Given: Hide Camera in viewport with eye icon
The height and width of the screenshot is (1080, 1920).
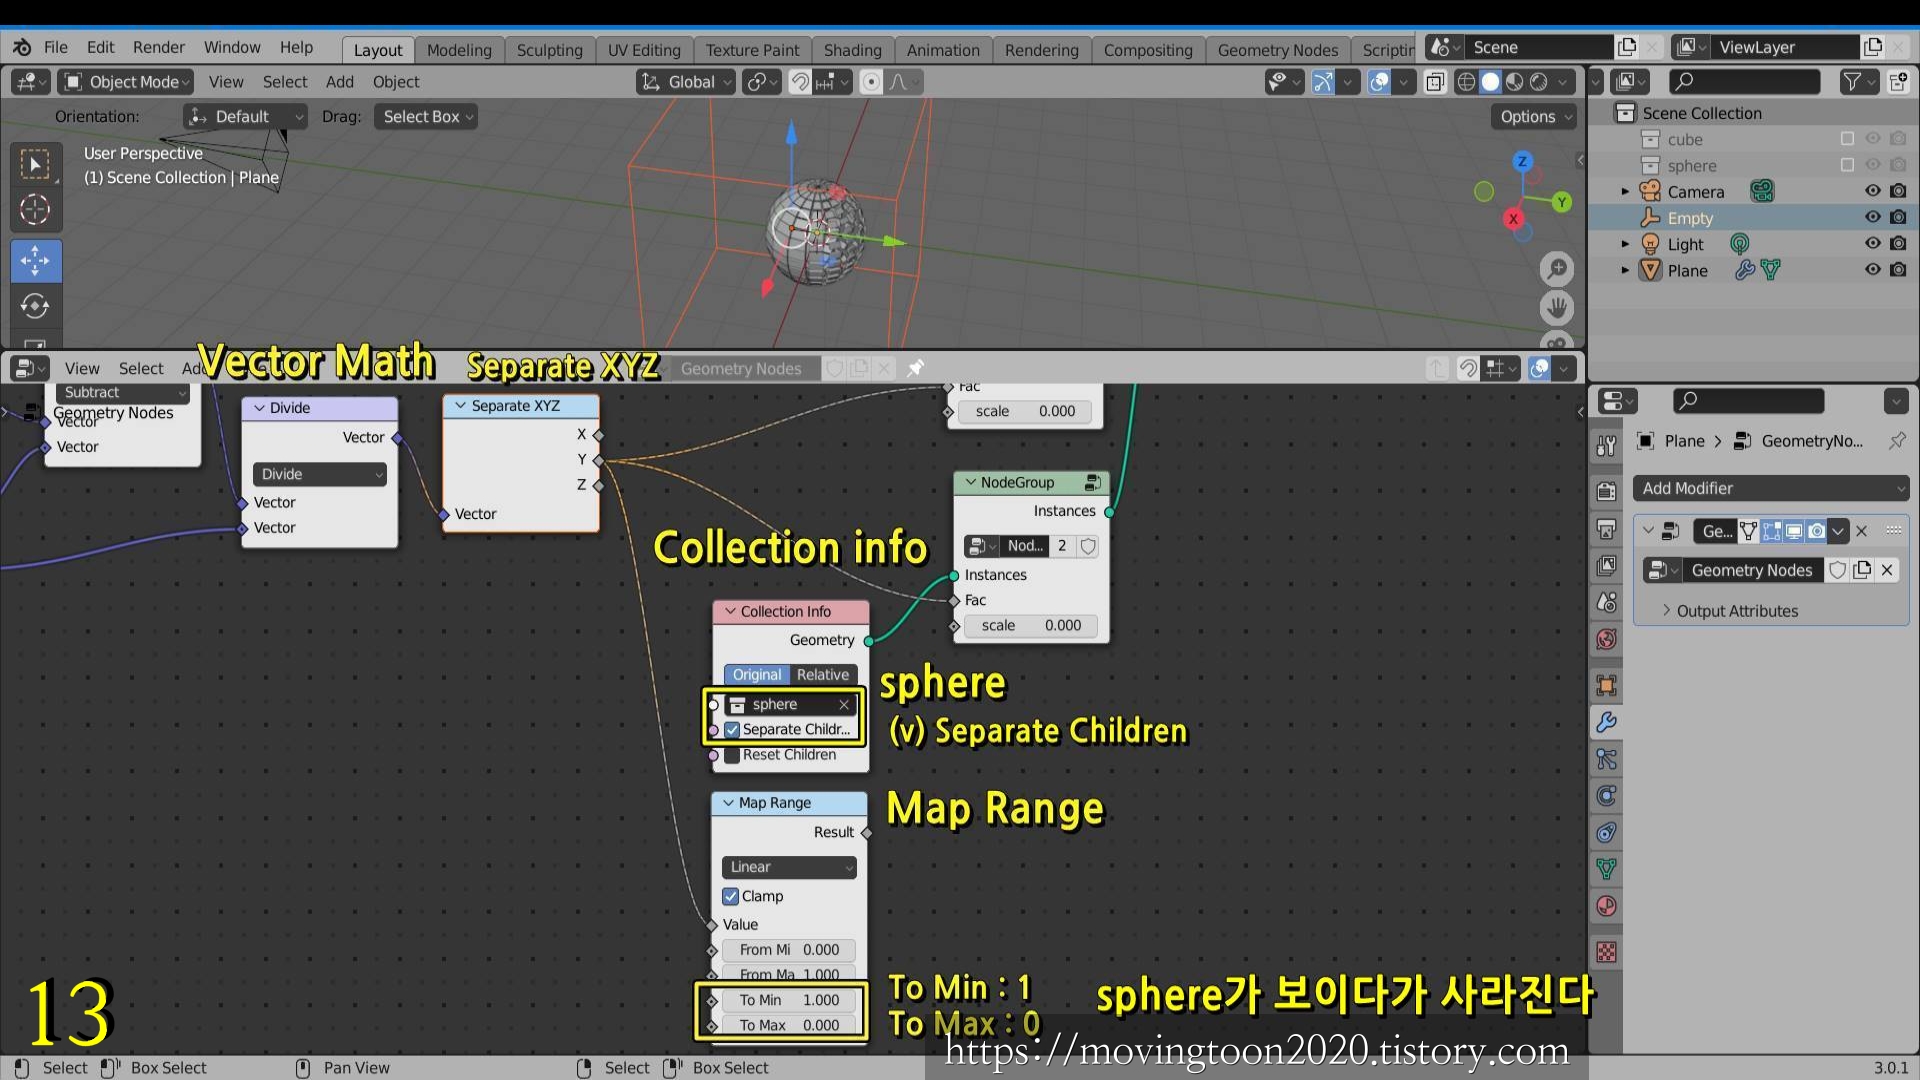Looking at the screenshot, I should [1872, 191].
